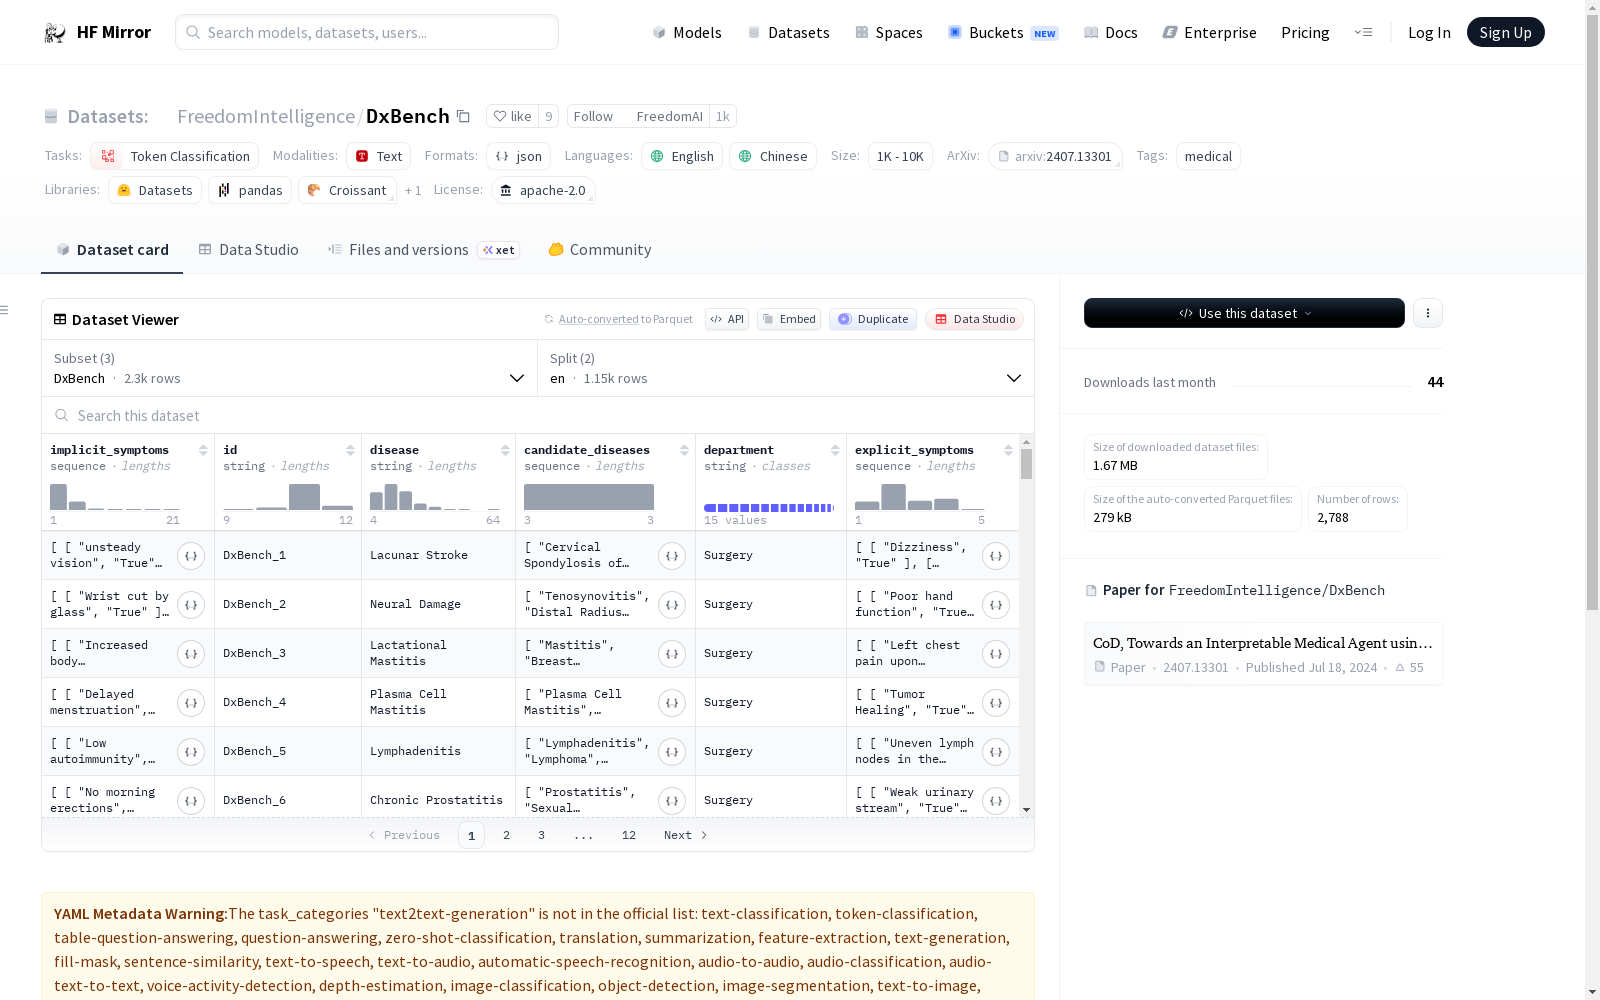Focus the Search this dataset field
The width and height of the screenshot is (1600, 1000).
[x=538, y=415]
